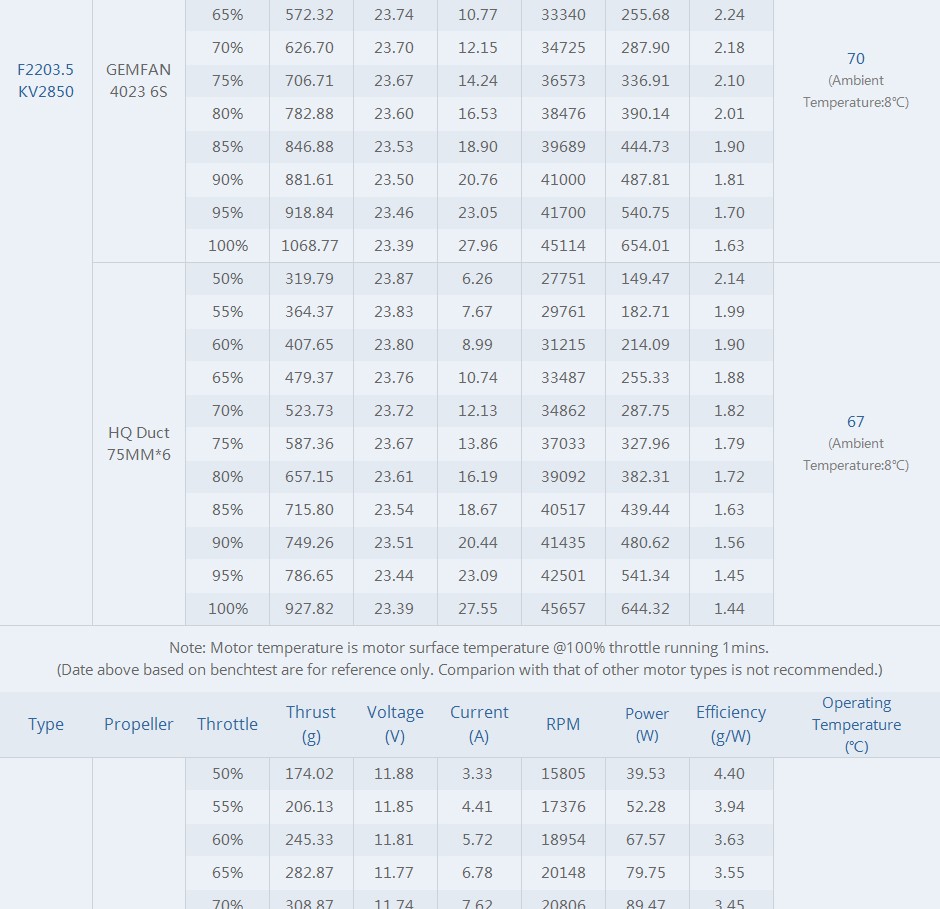Click the Power (W) column header
The width and height of the screenshot is (940, 909).
(647, 724)
